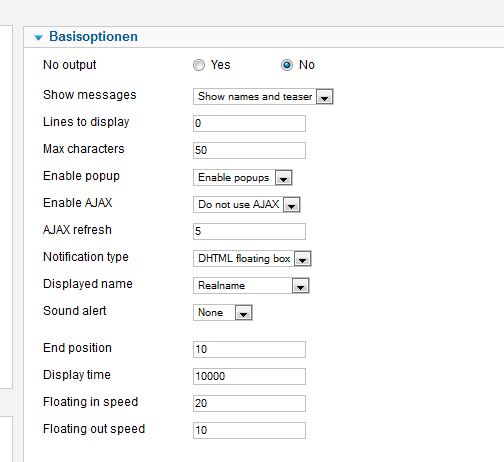The height and width of the screenshot is (462, 504).
Task: Focus the Display time field
Action: [x=249, y=376]
